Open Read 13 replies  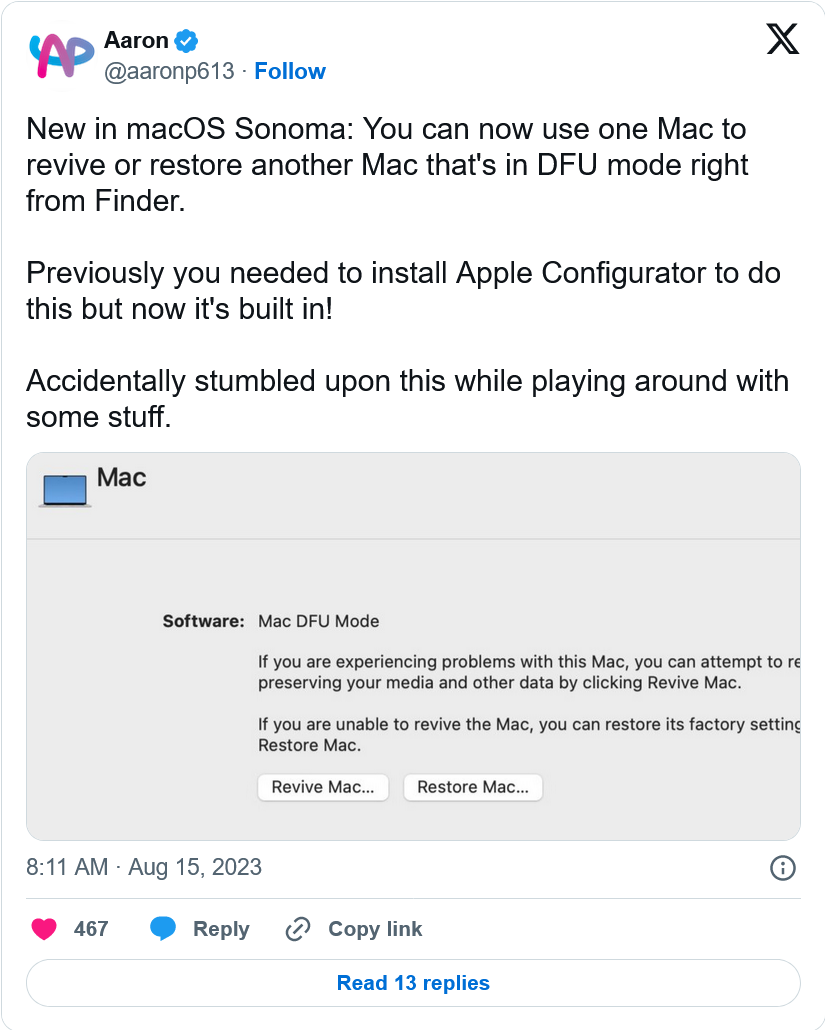click(413, 983)
